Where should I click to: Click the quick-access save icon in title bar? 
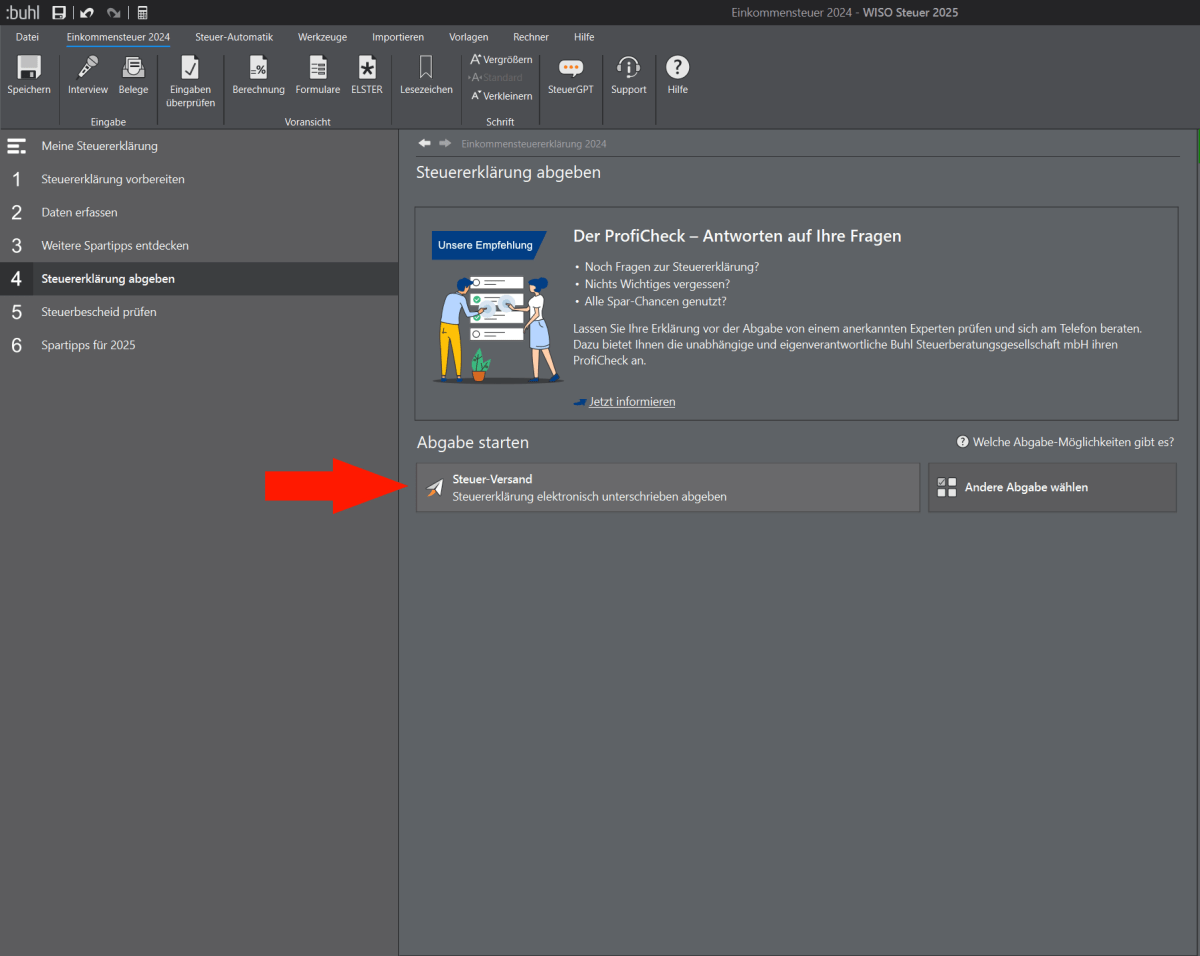point(59,13)
